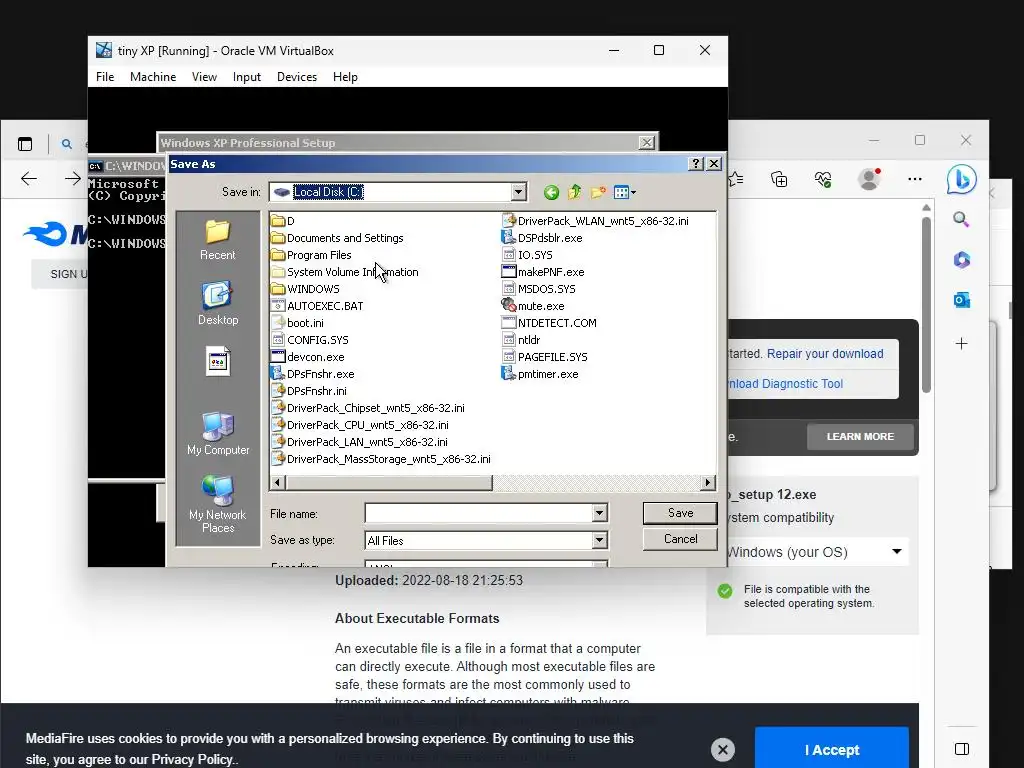1024x768 pixels.
Task: Select IO.SYS file
Action: (527, 255)
